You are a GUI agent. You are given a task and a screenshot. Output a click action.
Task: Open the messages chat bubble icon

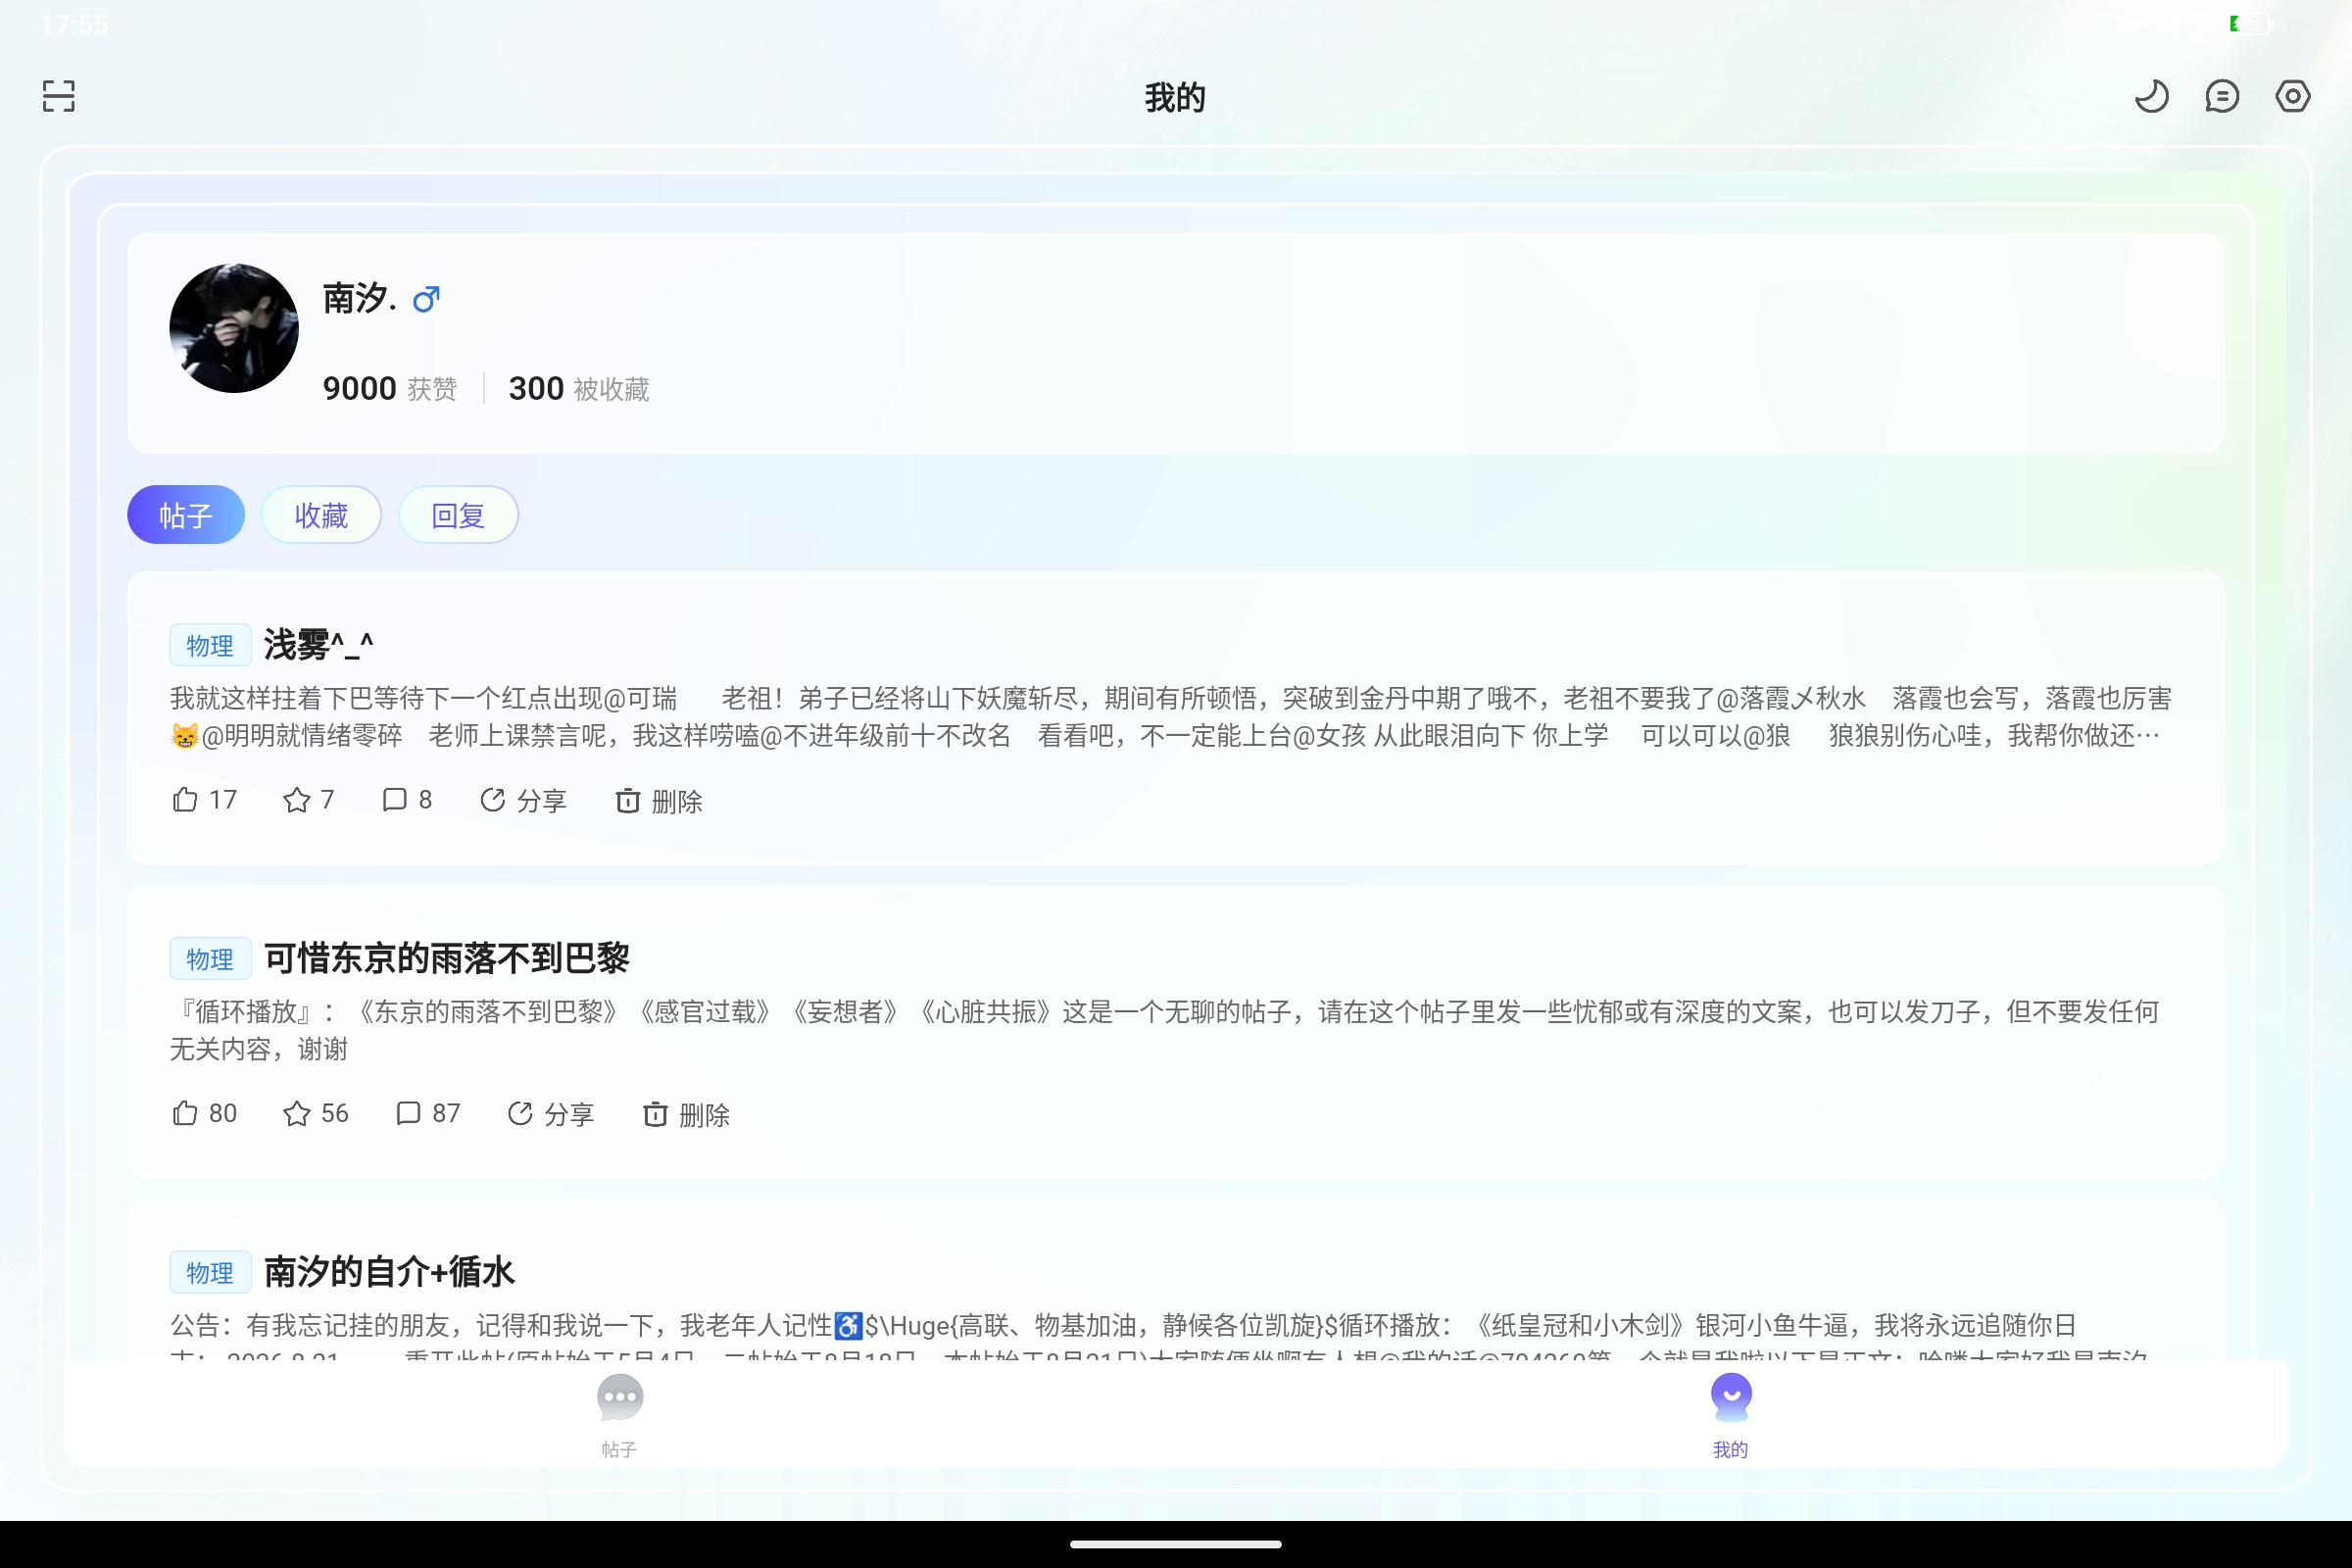tap(2222, 96)
